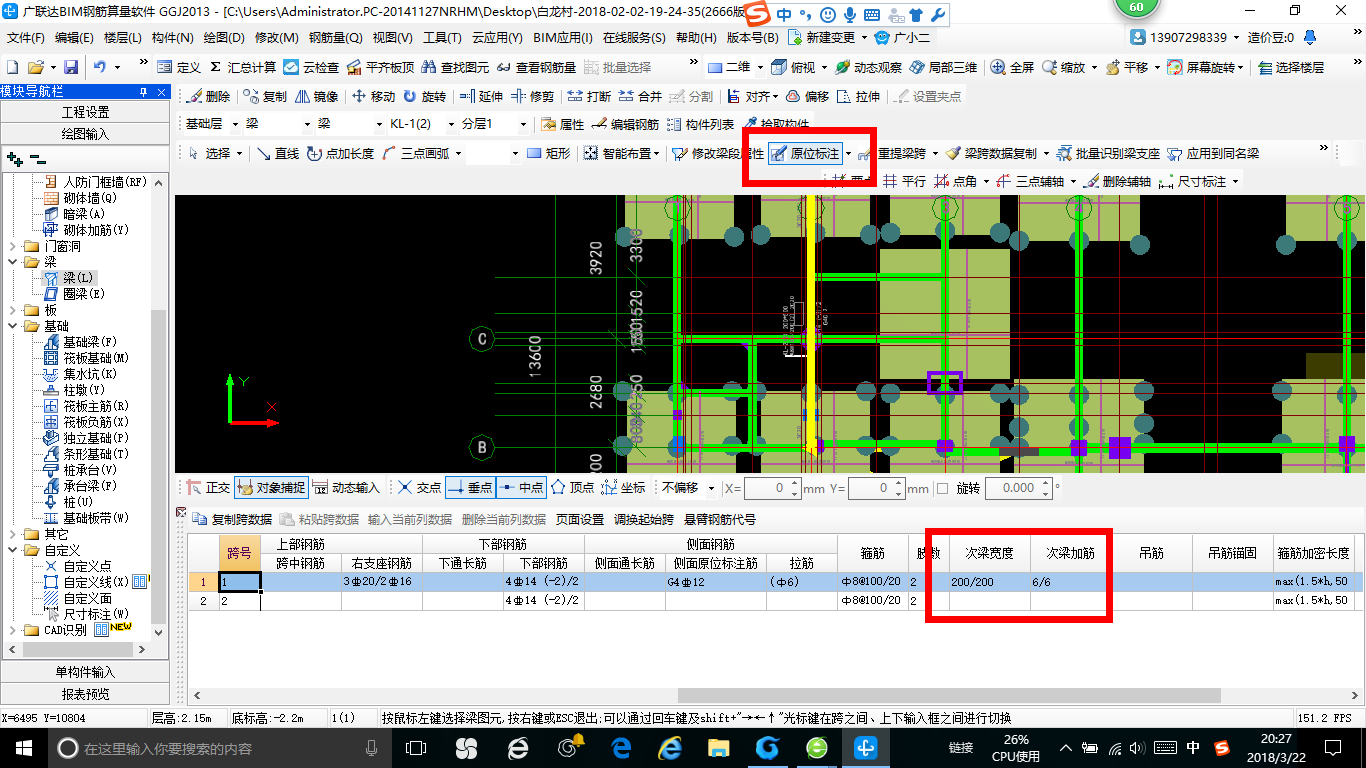Select 矩形 rectangle drawing tool

[548, 153]
